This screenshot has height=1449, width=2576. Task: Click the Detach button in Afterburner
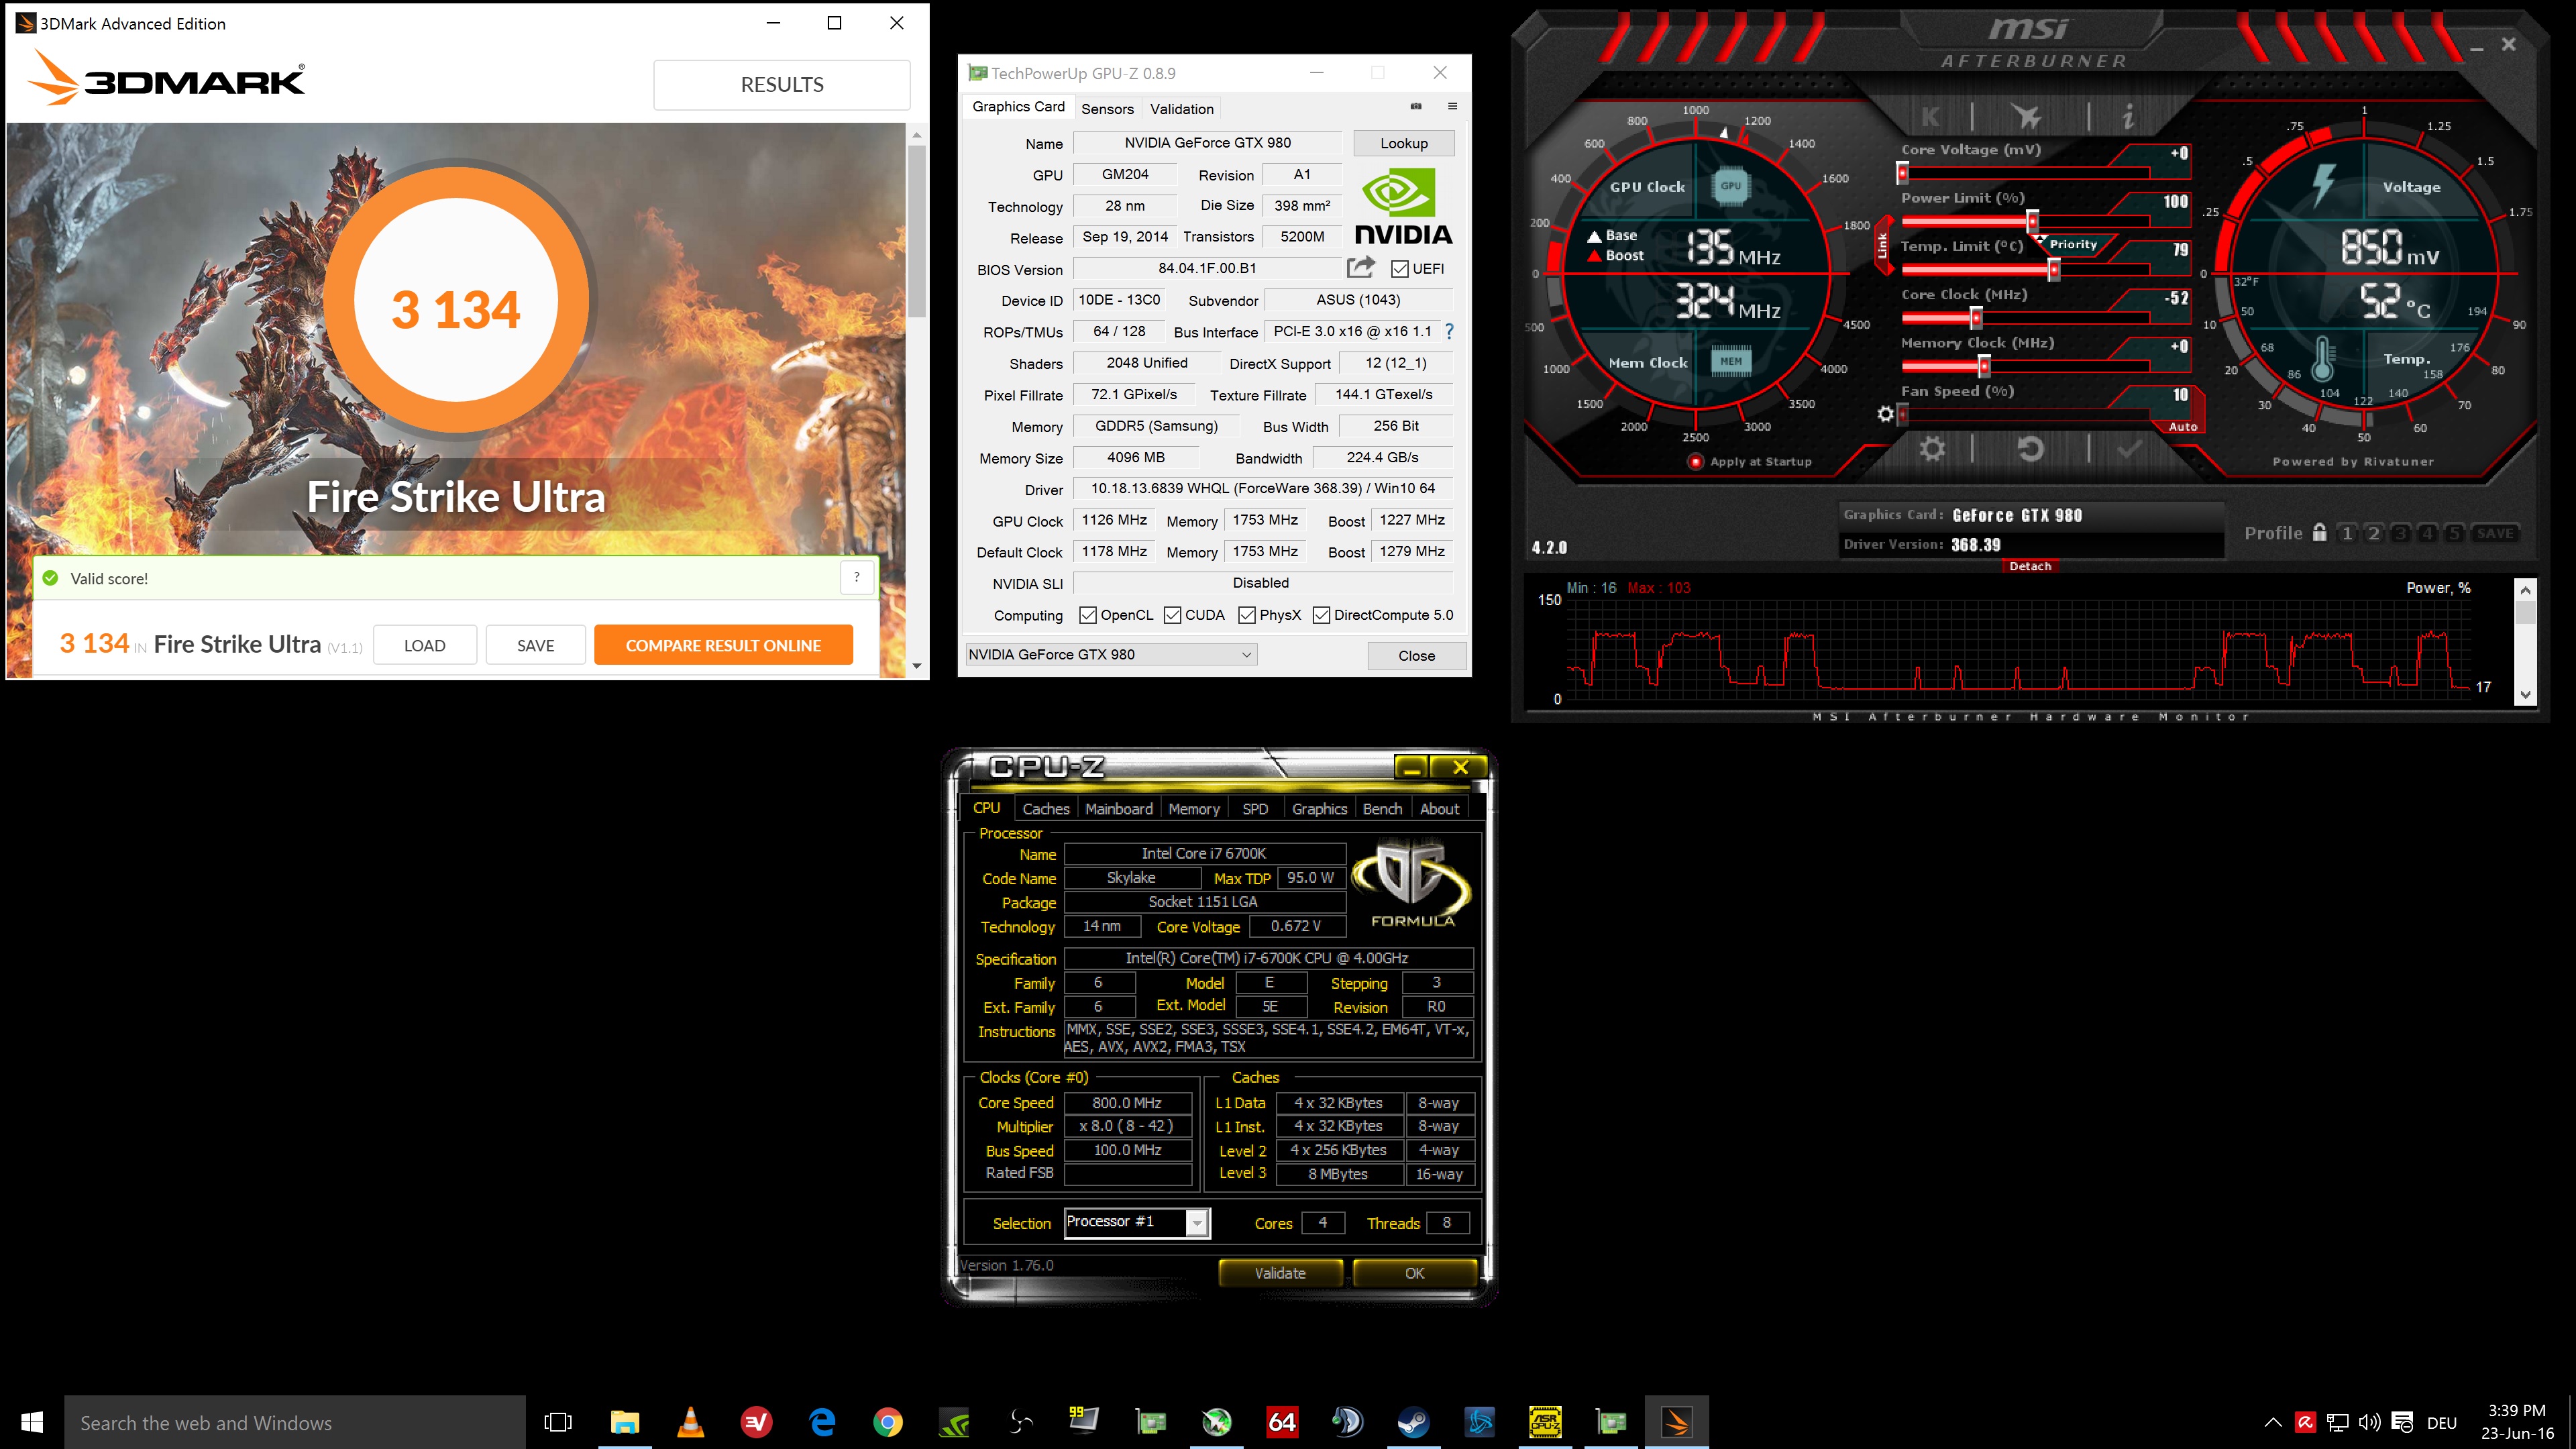(2029, 566)
